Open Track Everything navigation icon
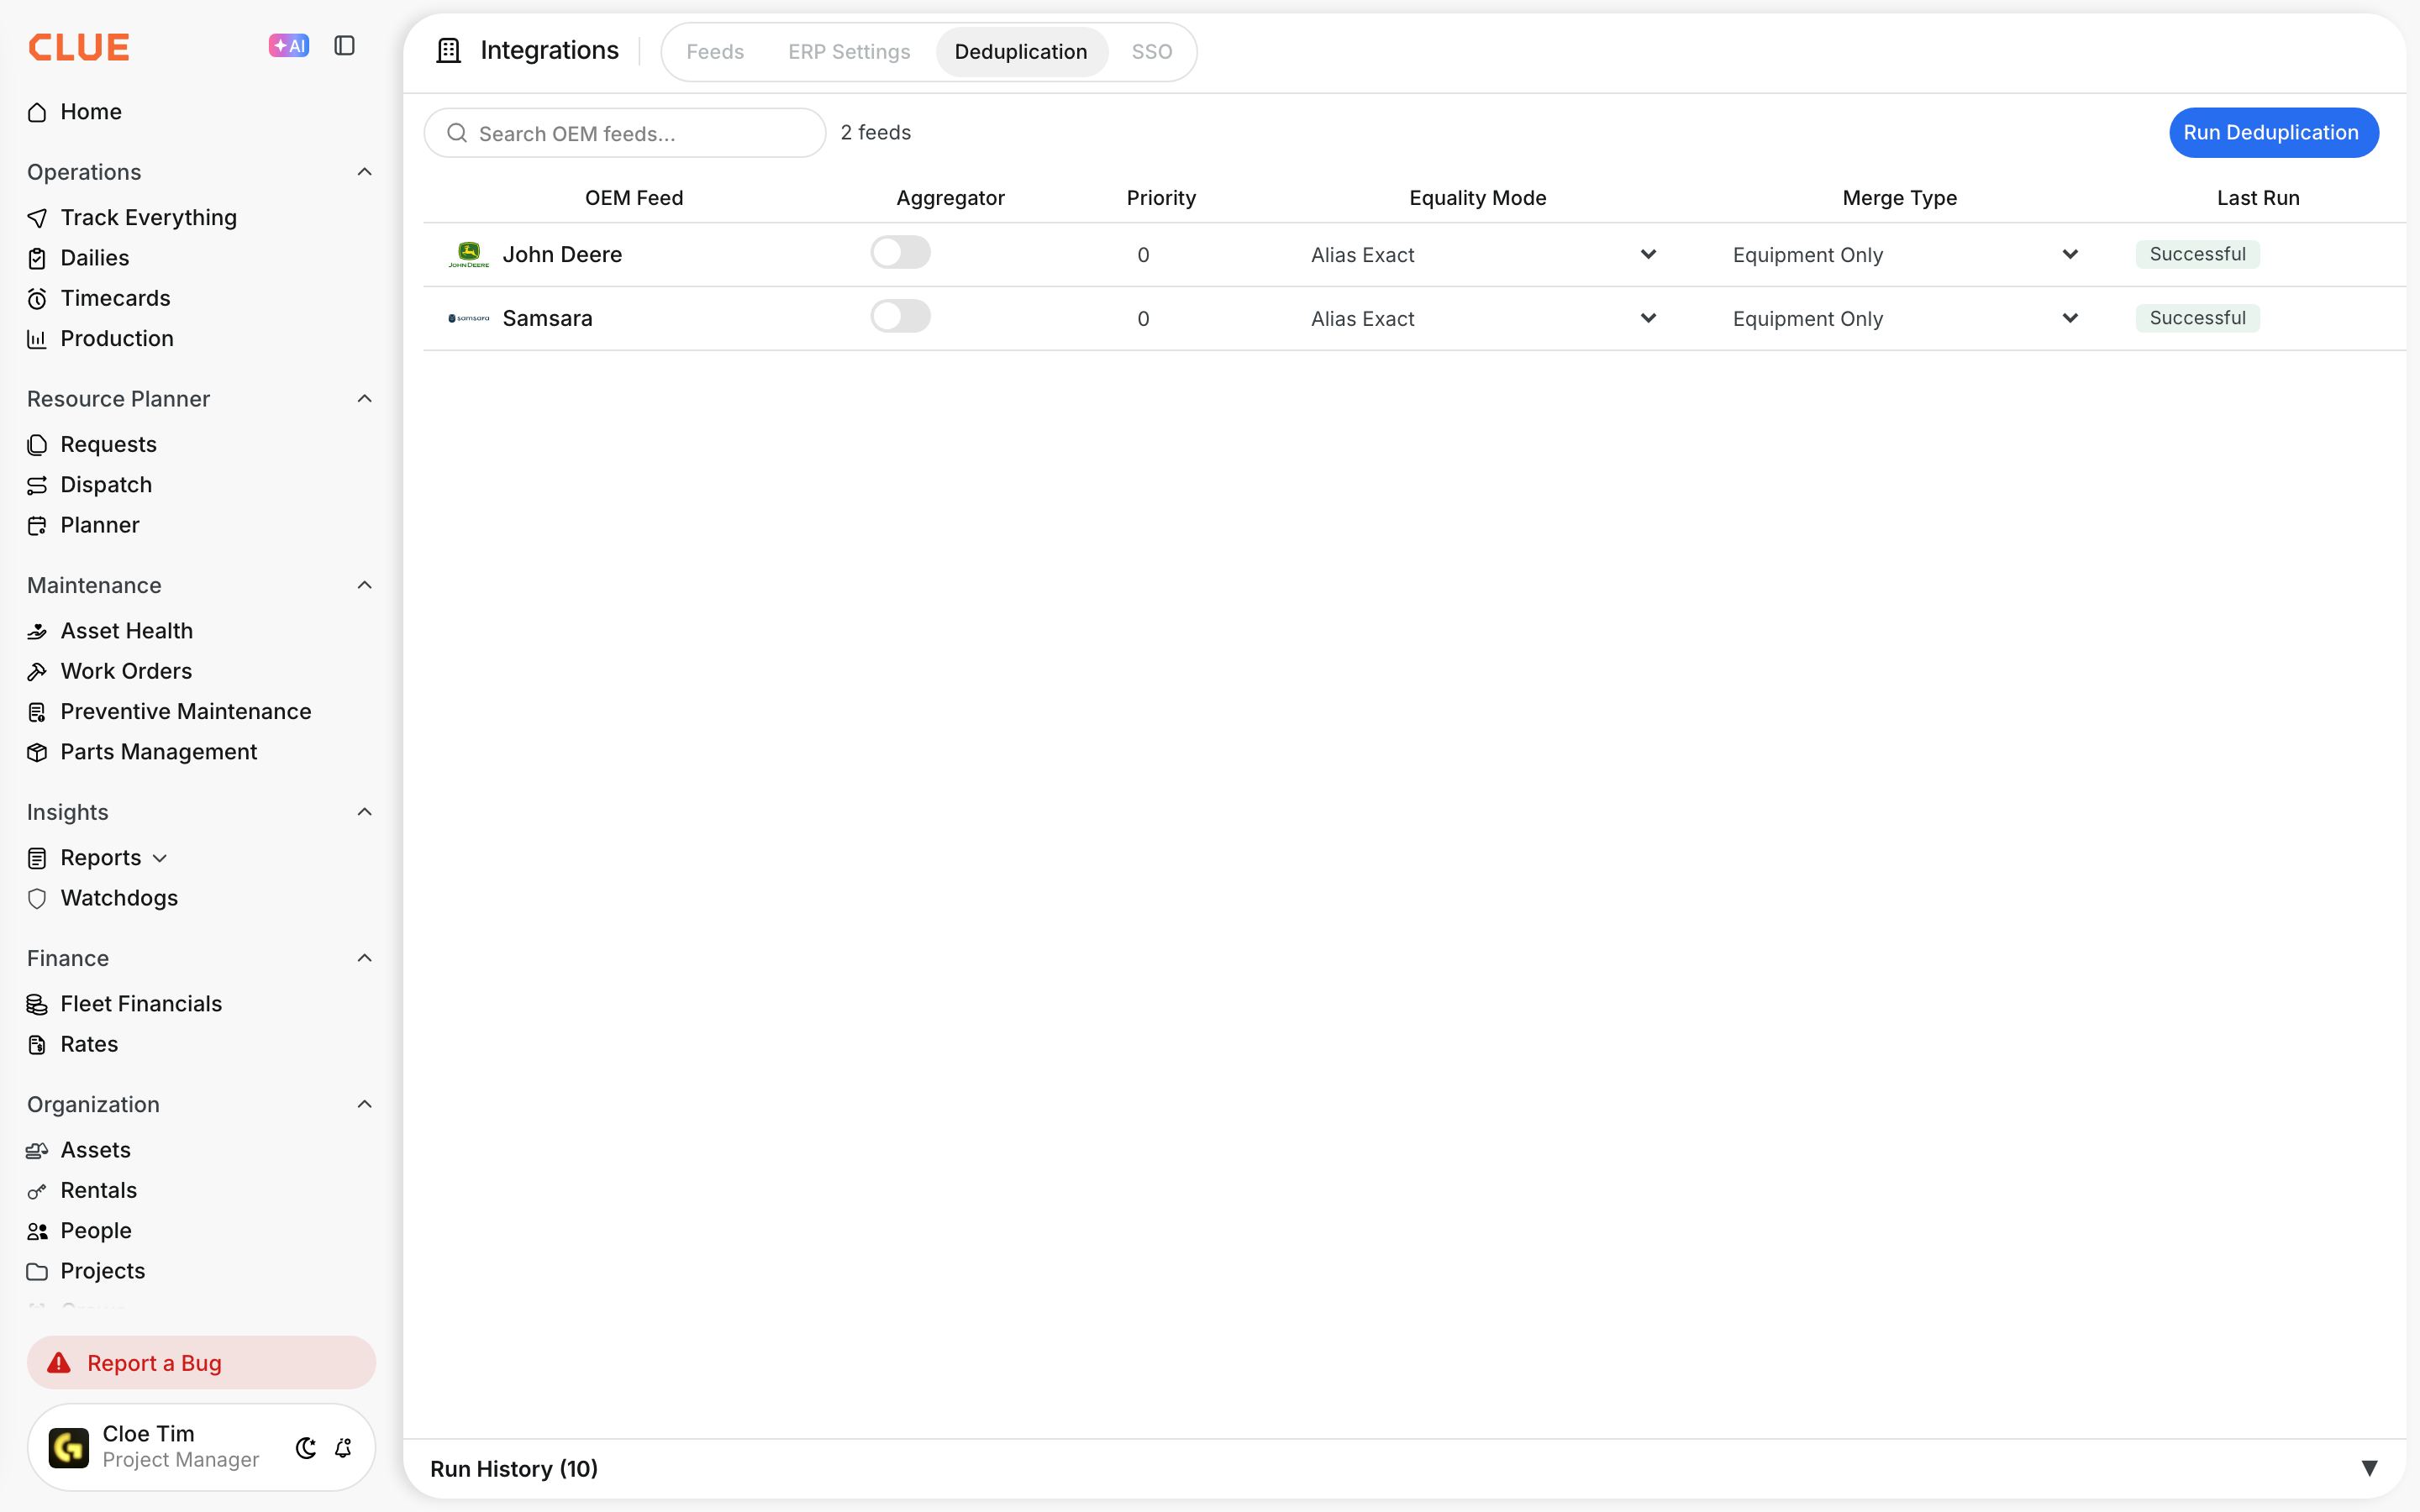Viewport: 2420px width, 1512px height. coord(37,218)
